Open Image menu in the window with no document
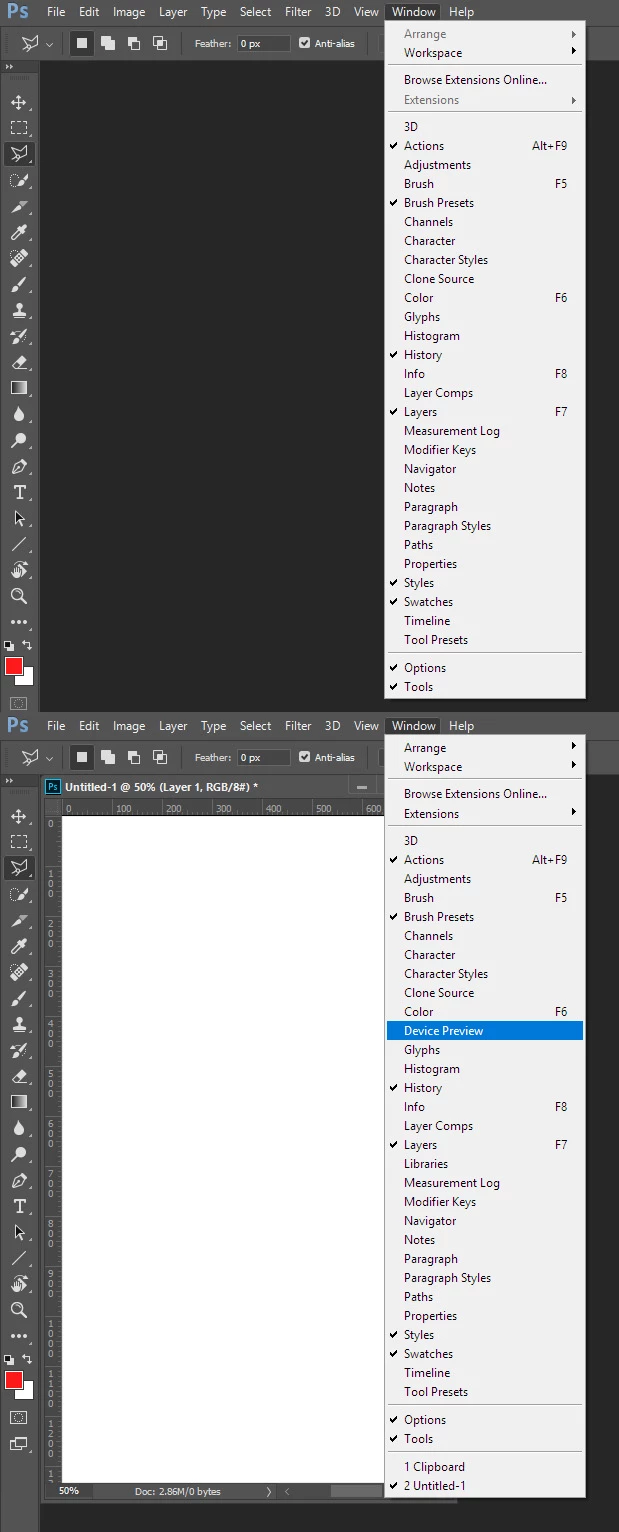Viewport: 619px width, 1532px height. [x=129, y=12]
